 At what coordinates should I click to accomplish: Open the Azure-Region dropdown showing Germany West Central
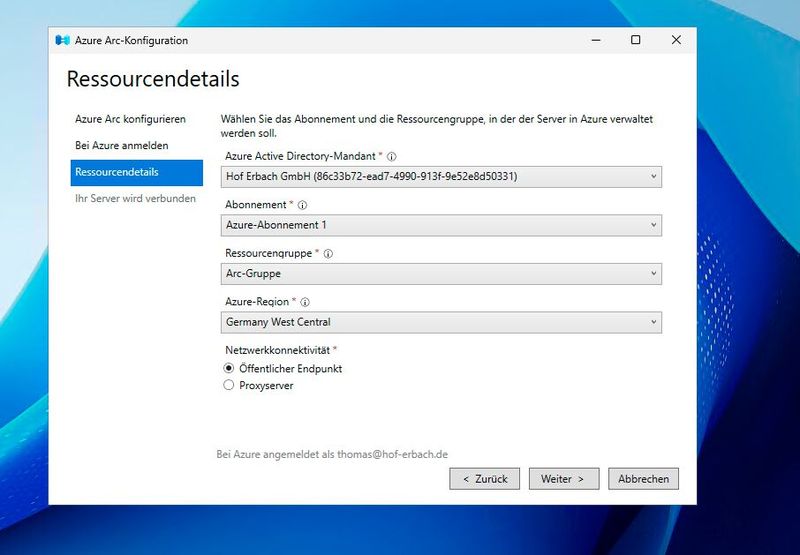tap(441, 322)
